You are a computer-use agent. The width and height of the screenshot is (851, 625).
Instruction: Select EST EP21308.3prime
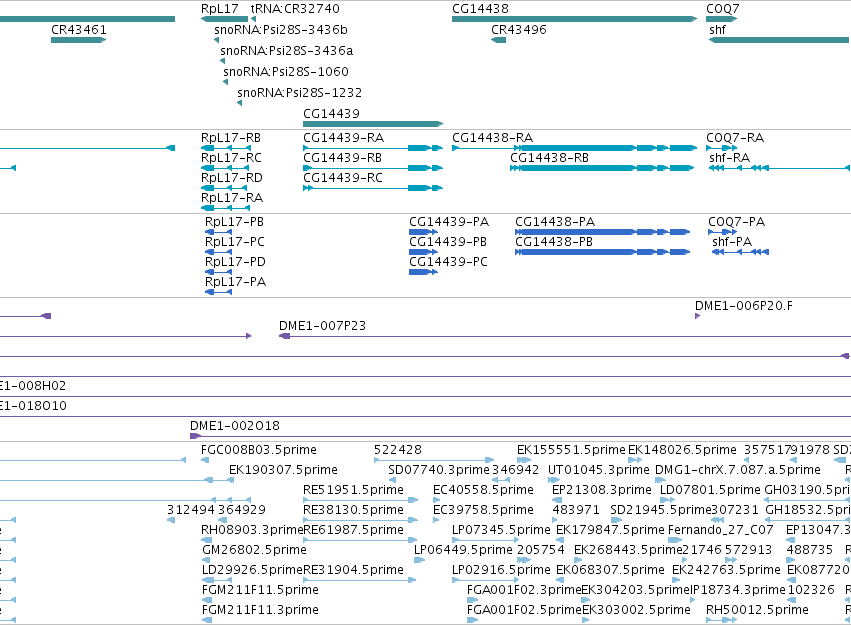pos(601,490)
